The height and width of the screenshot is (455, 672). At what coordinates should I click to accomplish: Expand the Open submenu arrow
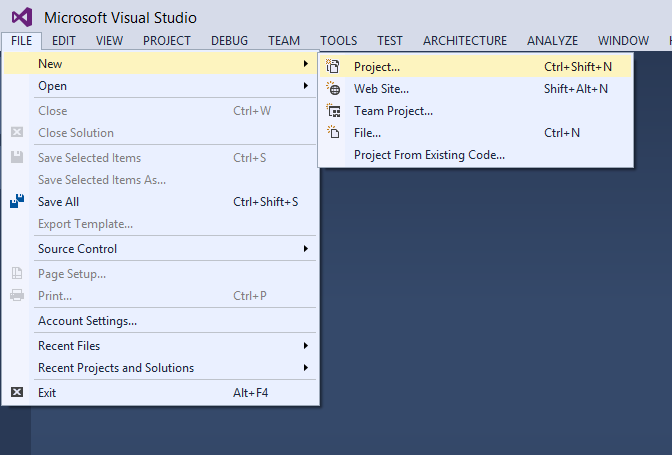(306, 86)
